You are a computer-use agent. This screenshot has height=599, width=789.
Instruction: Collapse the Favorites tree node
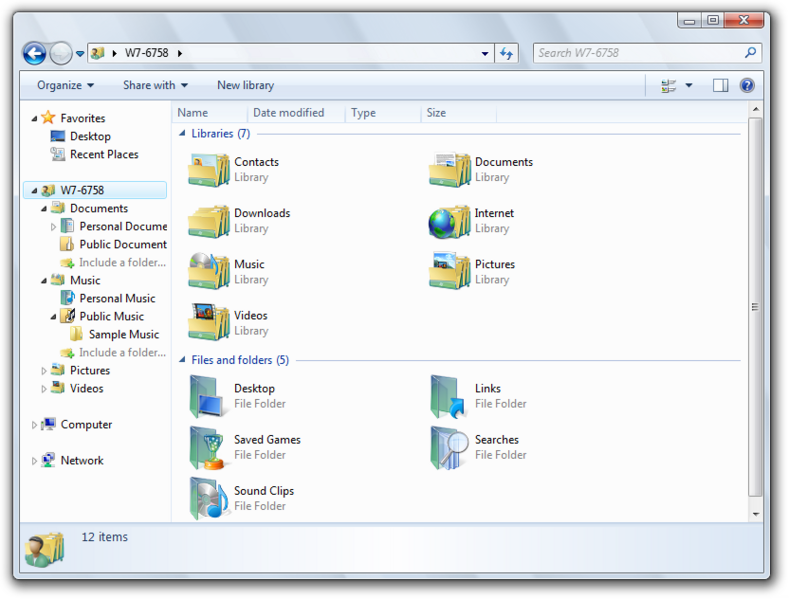point(34,119)
